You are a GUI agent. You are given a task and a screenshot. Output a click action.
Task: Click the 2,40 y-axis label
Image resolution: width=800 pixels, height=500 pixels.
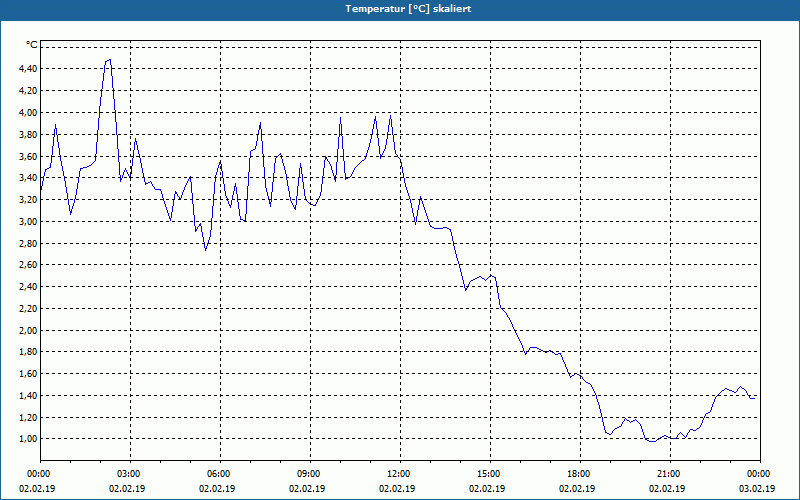28,286
